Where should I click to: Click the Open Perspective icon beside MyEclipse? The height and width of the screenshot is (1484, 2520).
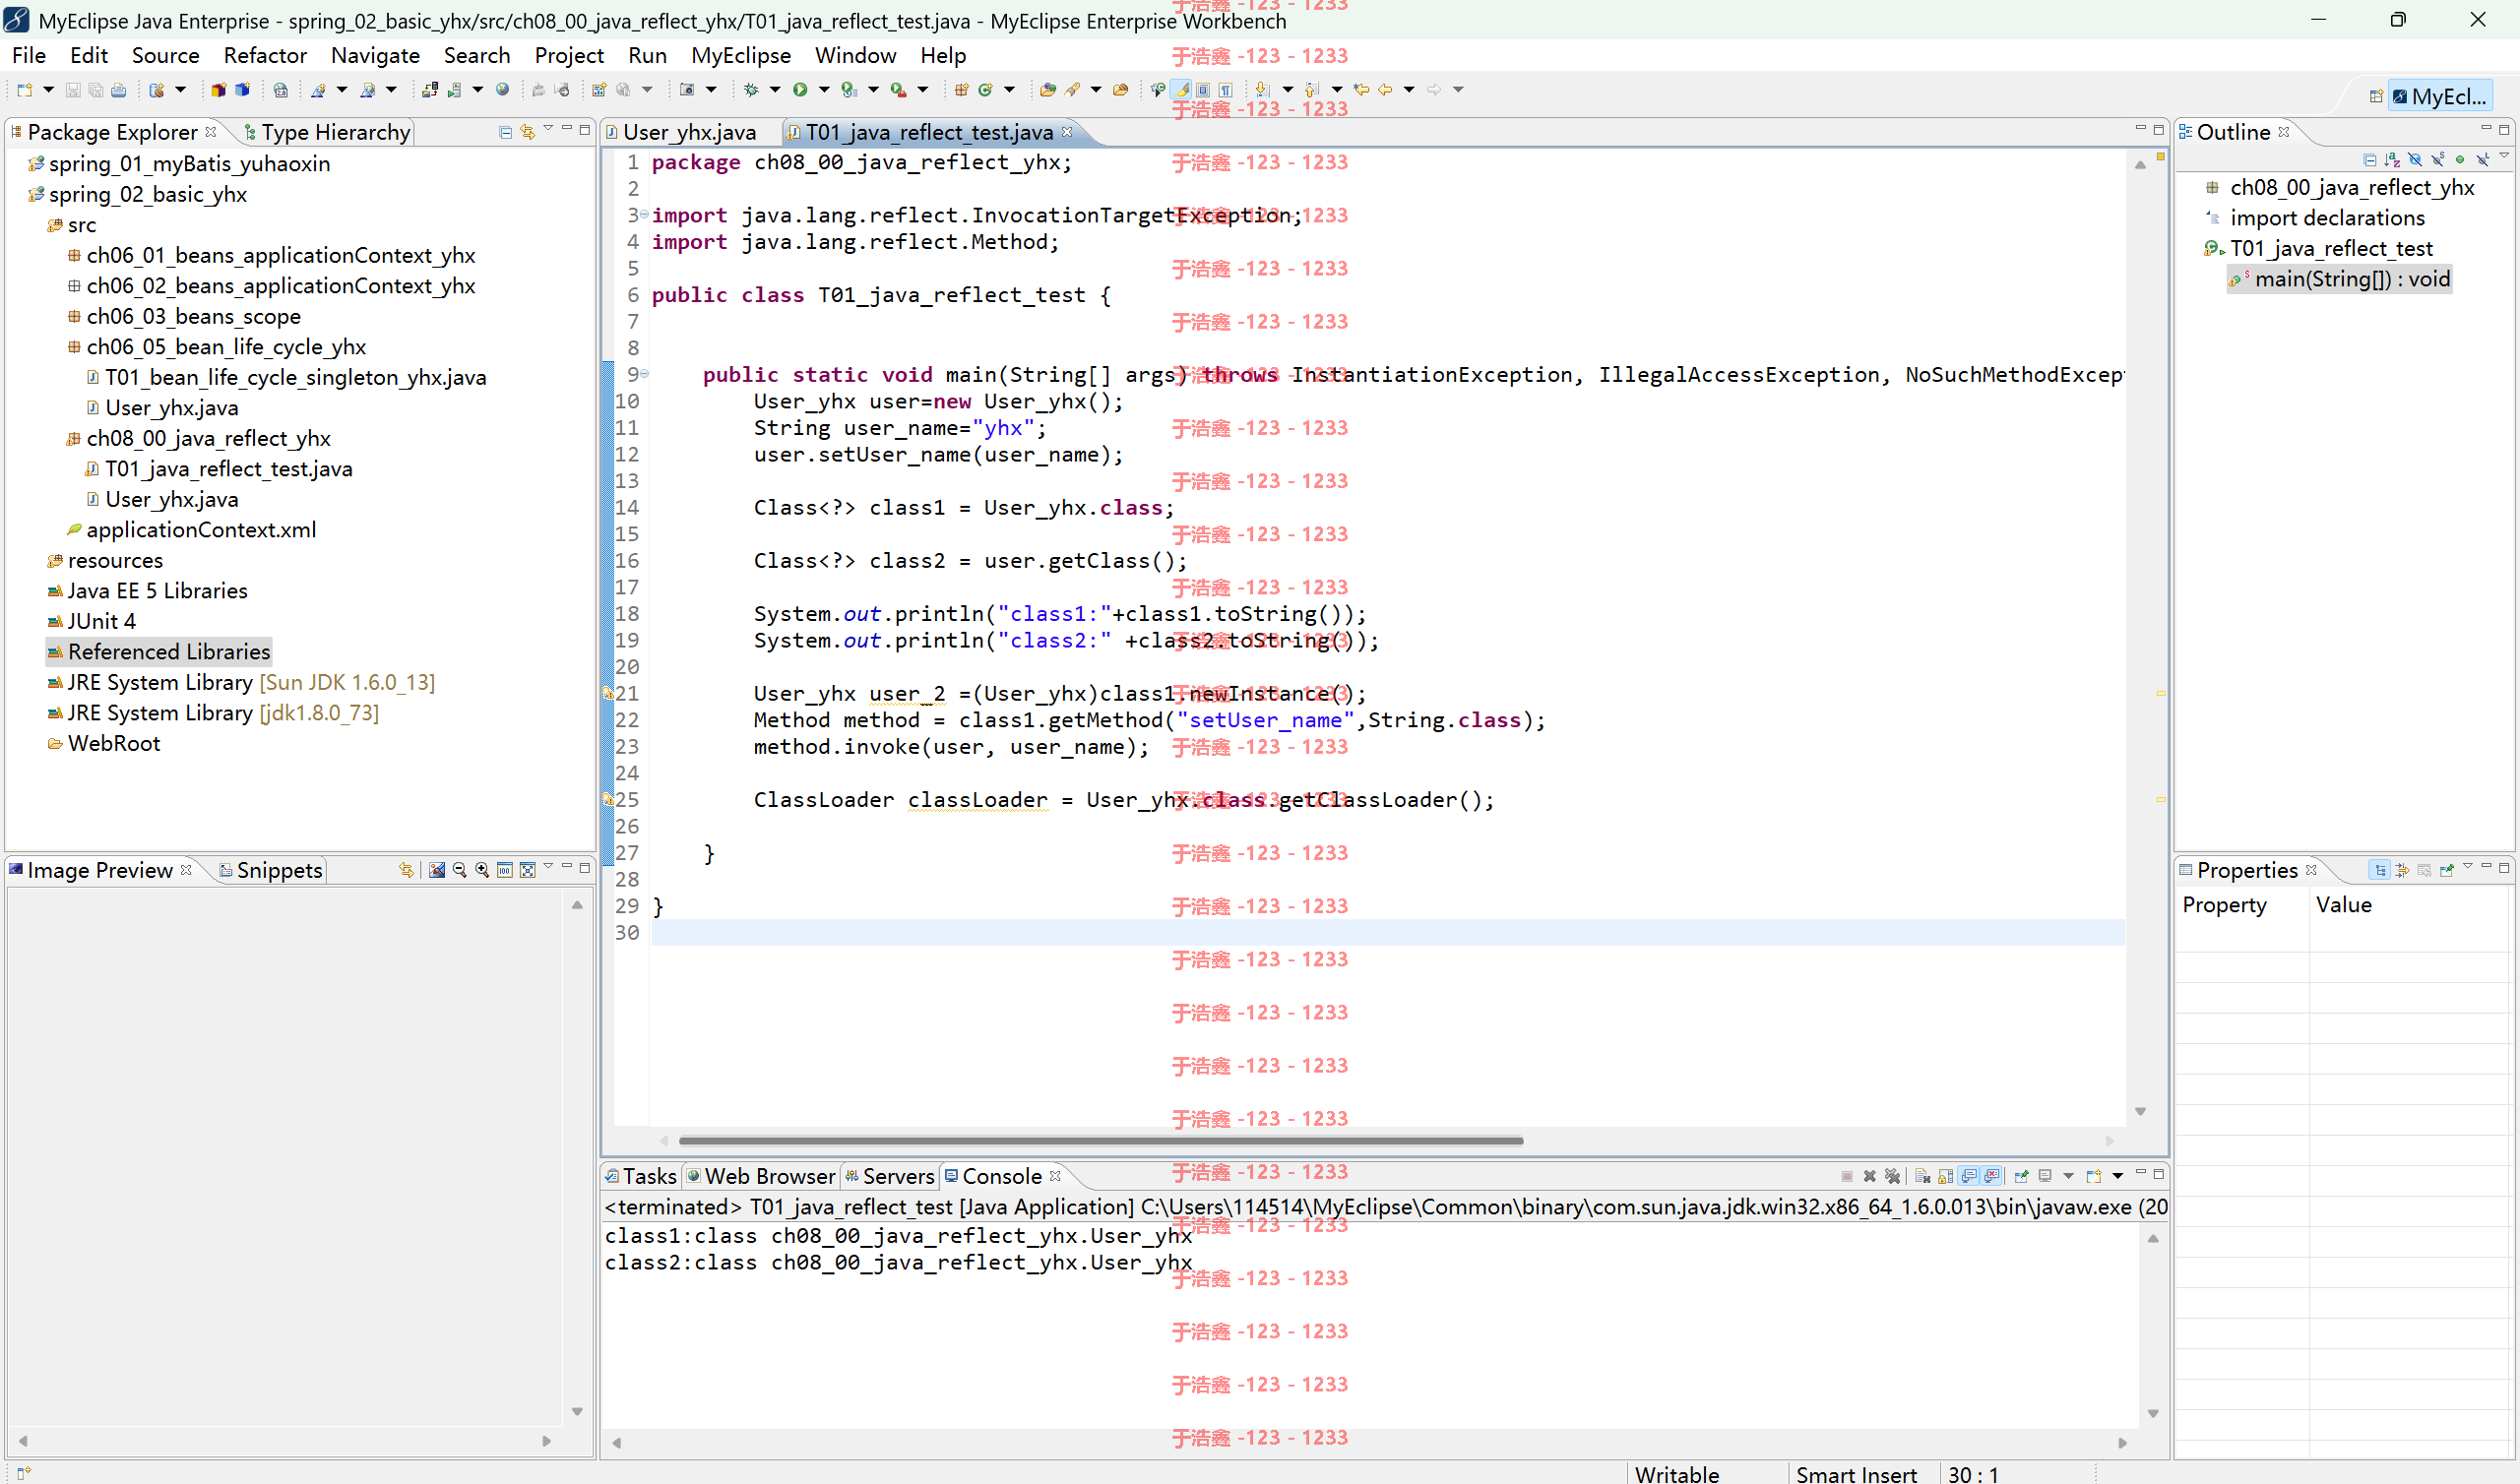(2376, 97)
